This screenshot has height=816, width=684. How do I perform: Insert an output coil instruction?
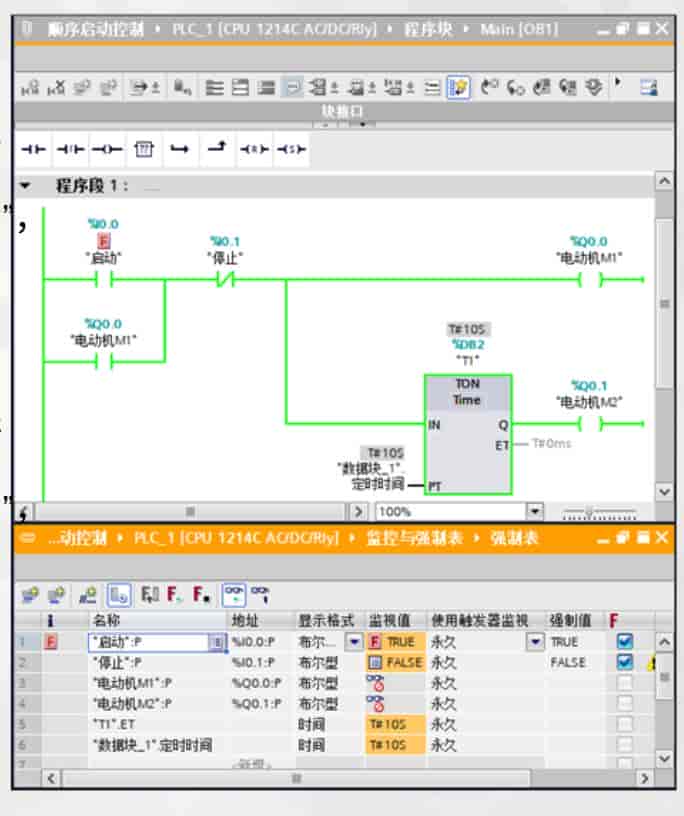tap(107, 149)
